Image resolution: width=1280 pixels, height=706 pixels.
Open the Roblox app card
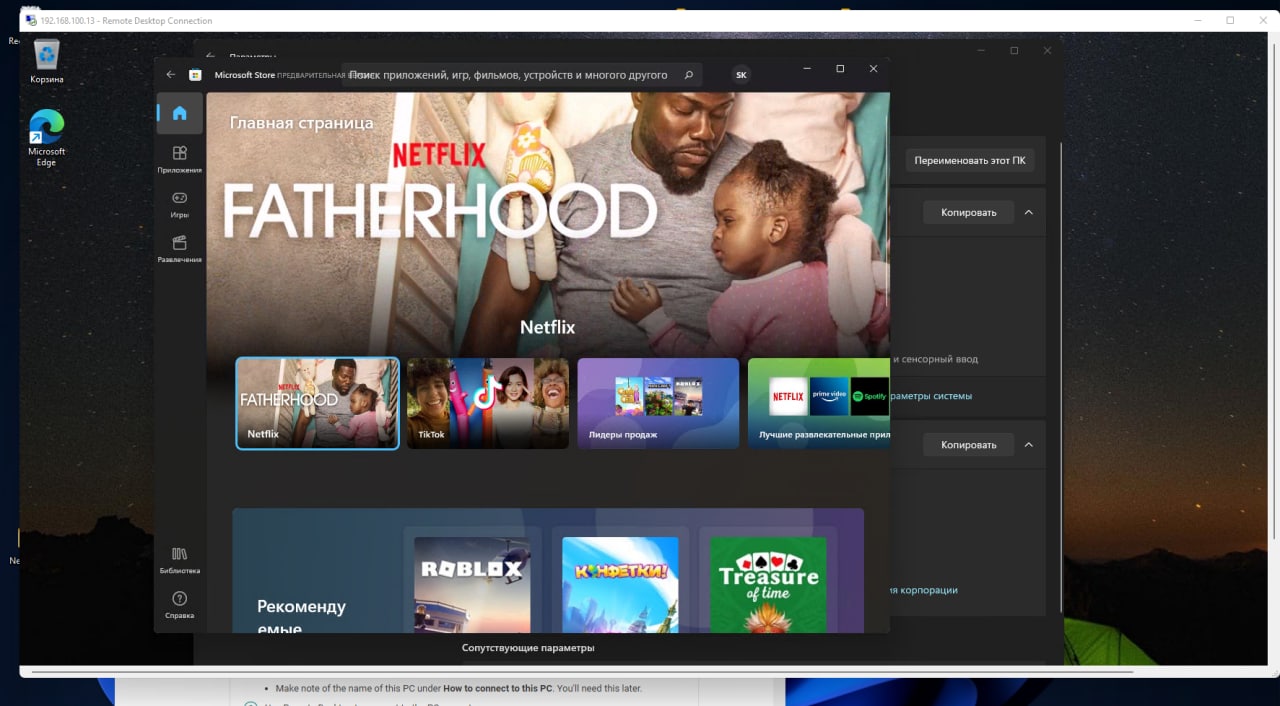(472, 582)
